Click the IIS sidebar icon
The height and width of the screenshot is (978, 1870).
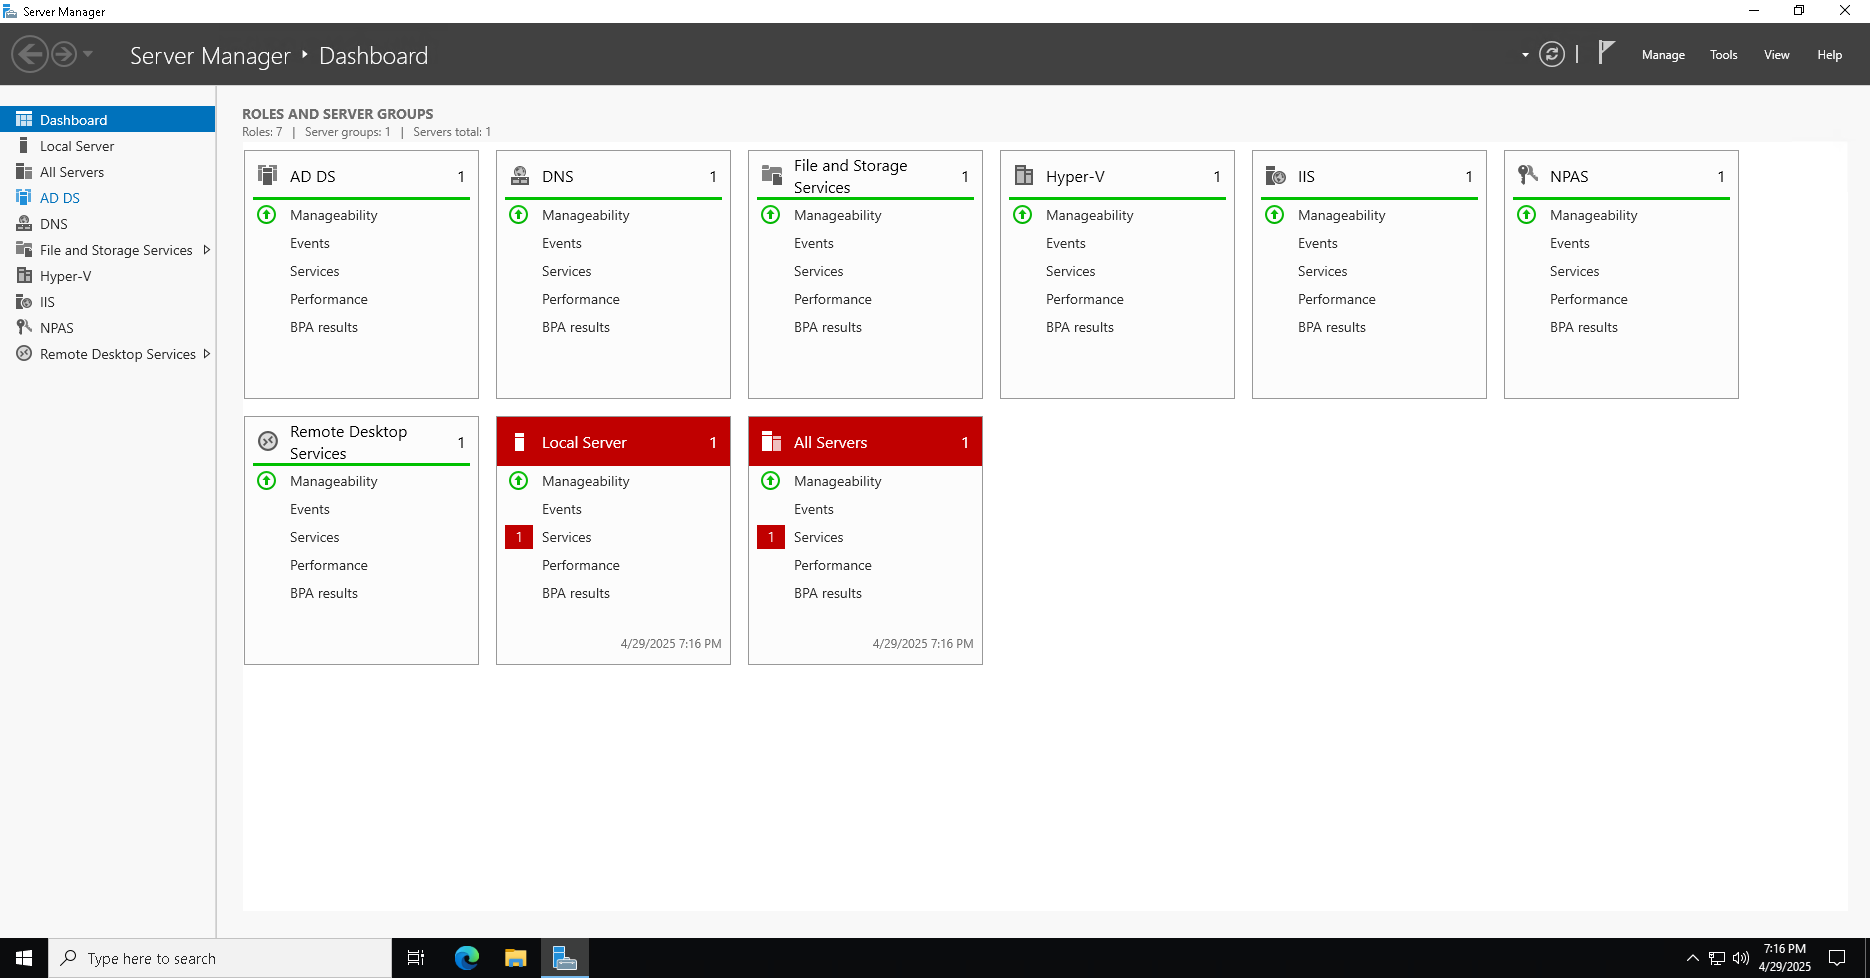[24, 302]
